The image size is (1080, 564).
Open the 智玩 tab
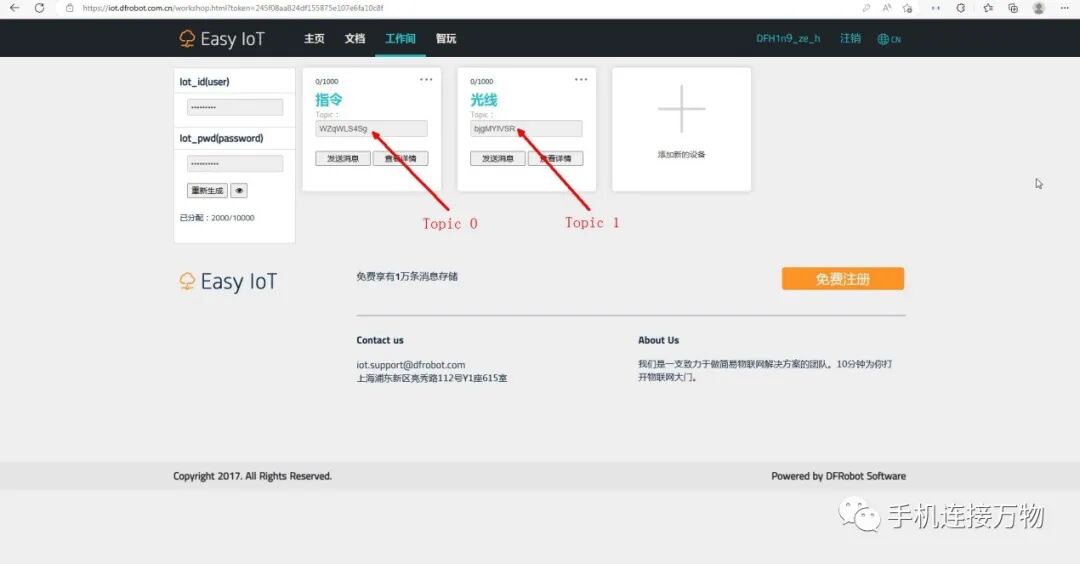click(446, 39)
